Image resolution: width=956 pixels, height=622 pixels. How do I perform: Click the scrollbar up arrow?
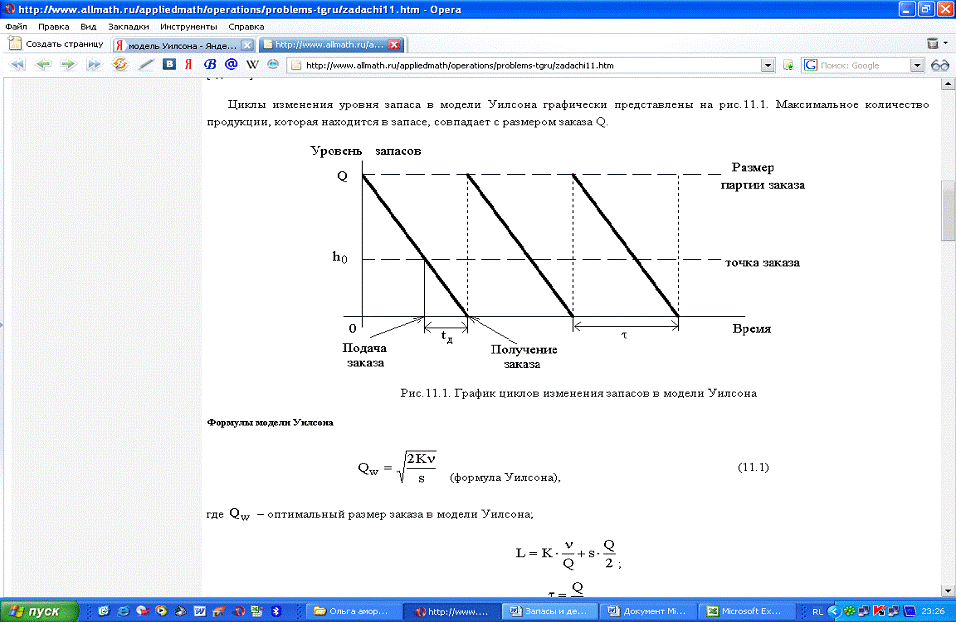pos(948,85)
